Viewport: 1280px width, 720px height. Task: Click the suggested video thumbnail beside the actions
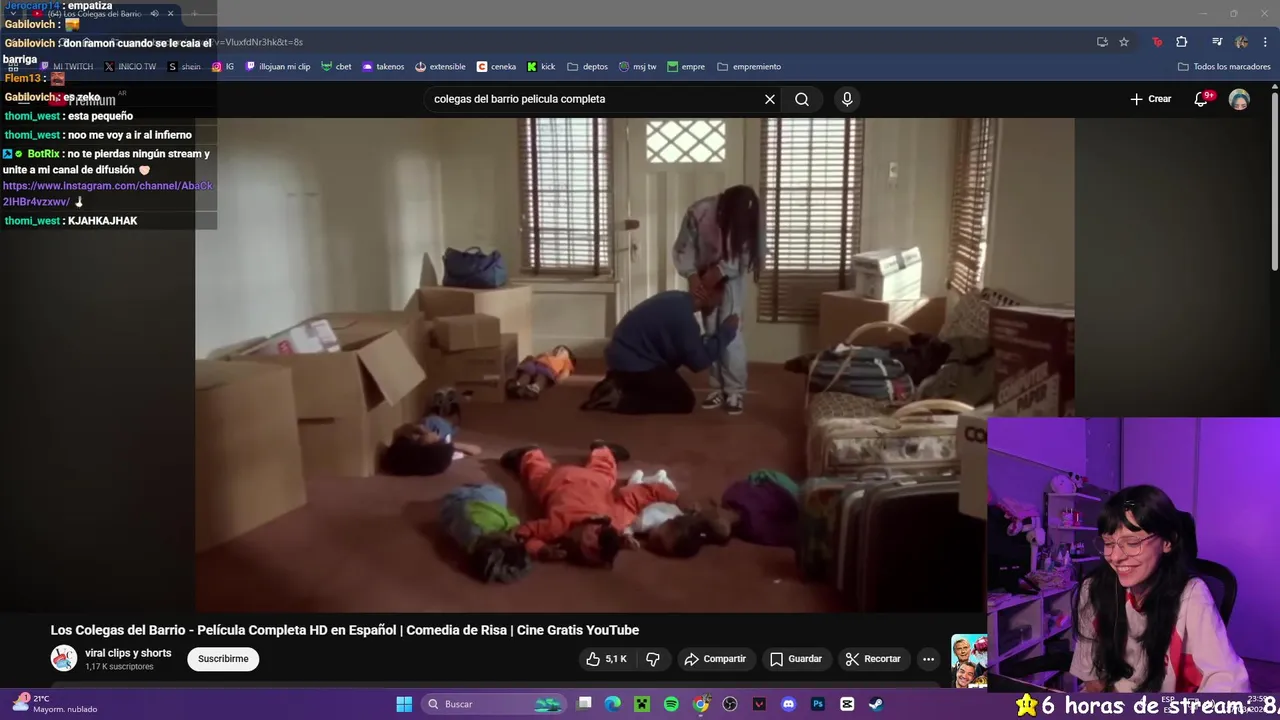(968, 662)
